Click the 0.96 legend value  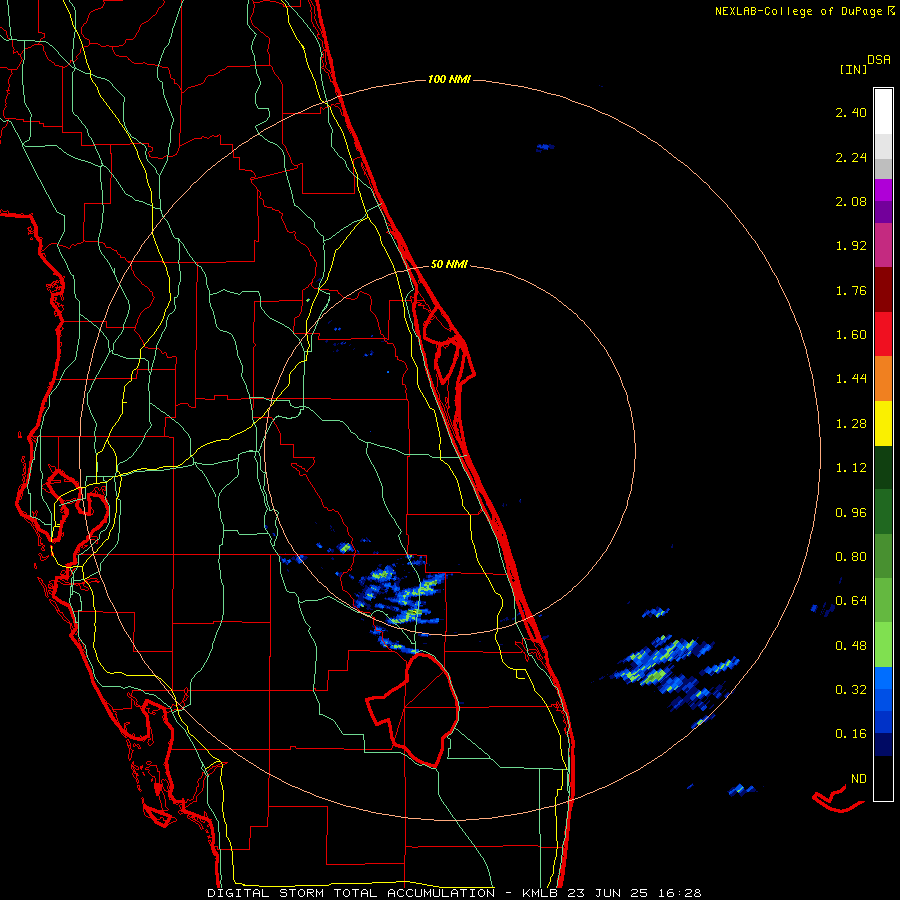851,513
